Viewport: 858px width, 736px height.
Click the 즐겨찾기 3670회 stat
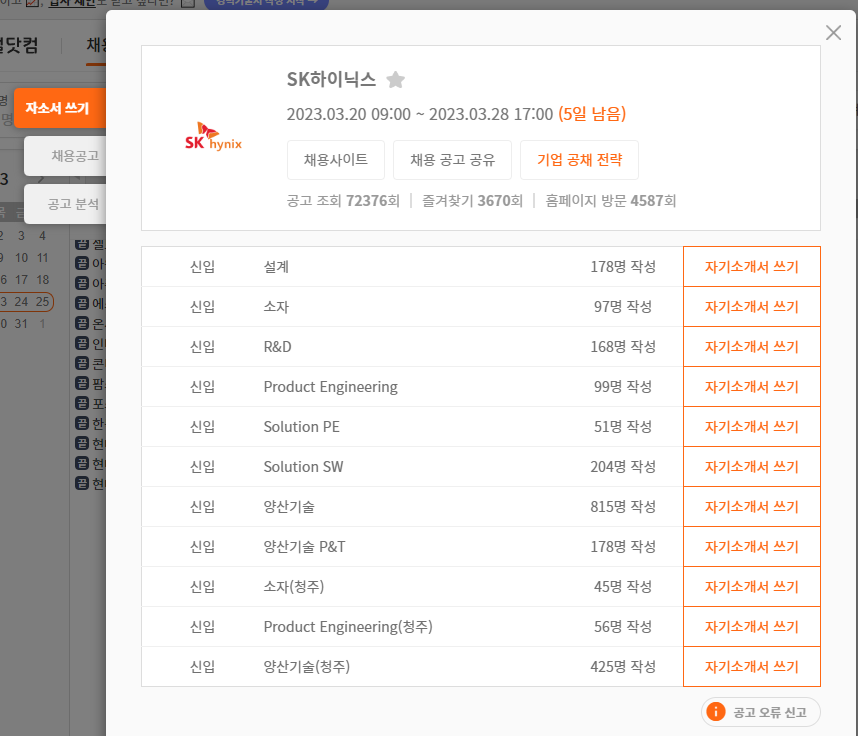coord(472,201)
